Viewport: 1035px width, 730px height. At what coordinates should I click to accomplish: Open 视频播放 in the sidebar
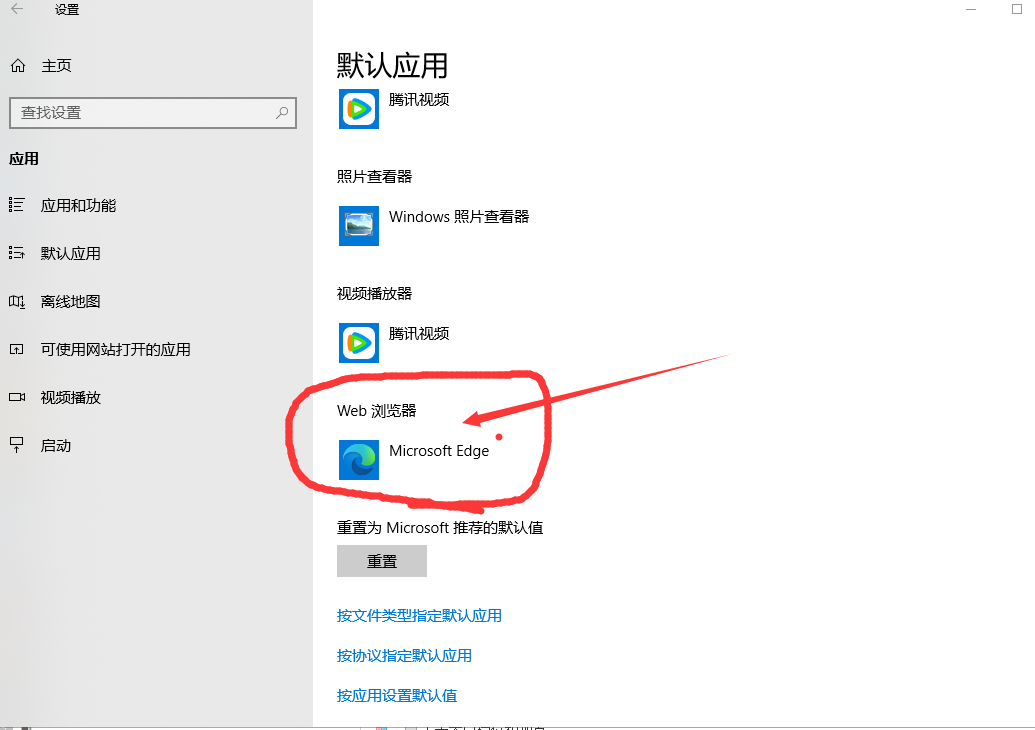point(71,397)
